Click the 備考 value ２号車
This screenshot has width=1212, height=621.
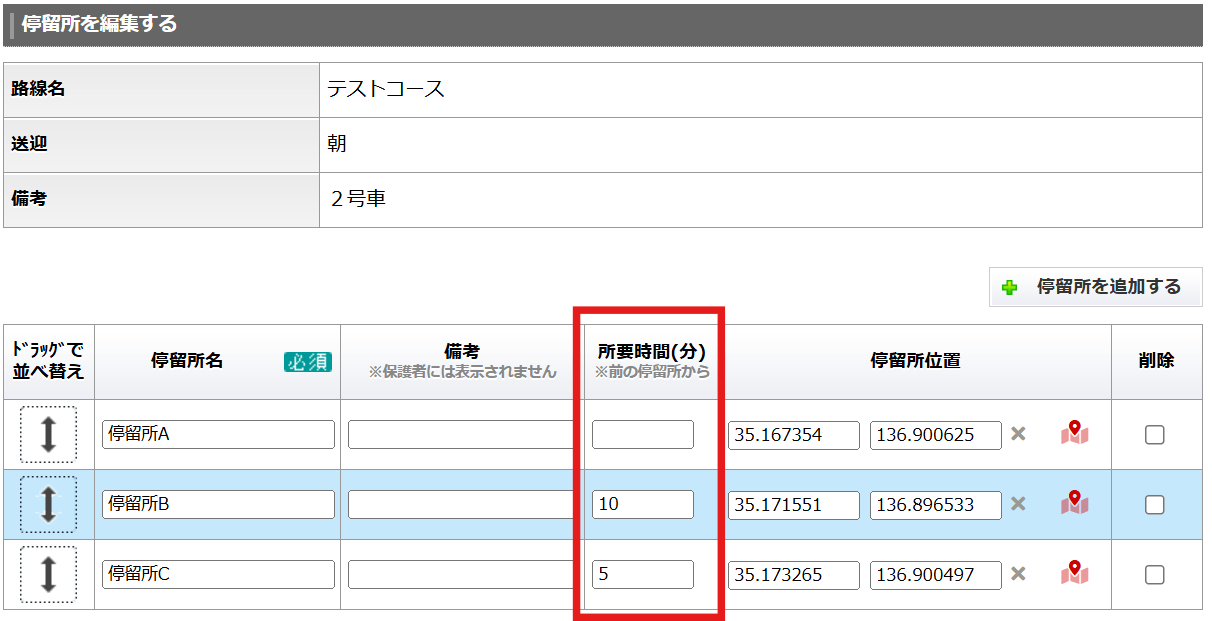point(357,199)
